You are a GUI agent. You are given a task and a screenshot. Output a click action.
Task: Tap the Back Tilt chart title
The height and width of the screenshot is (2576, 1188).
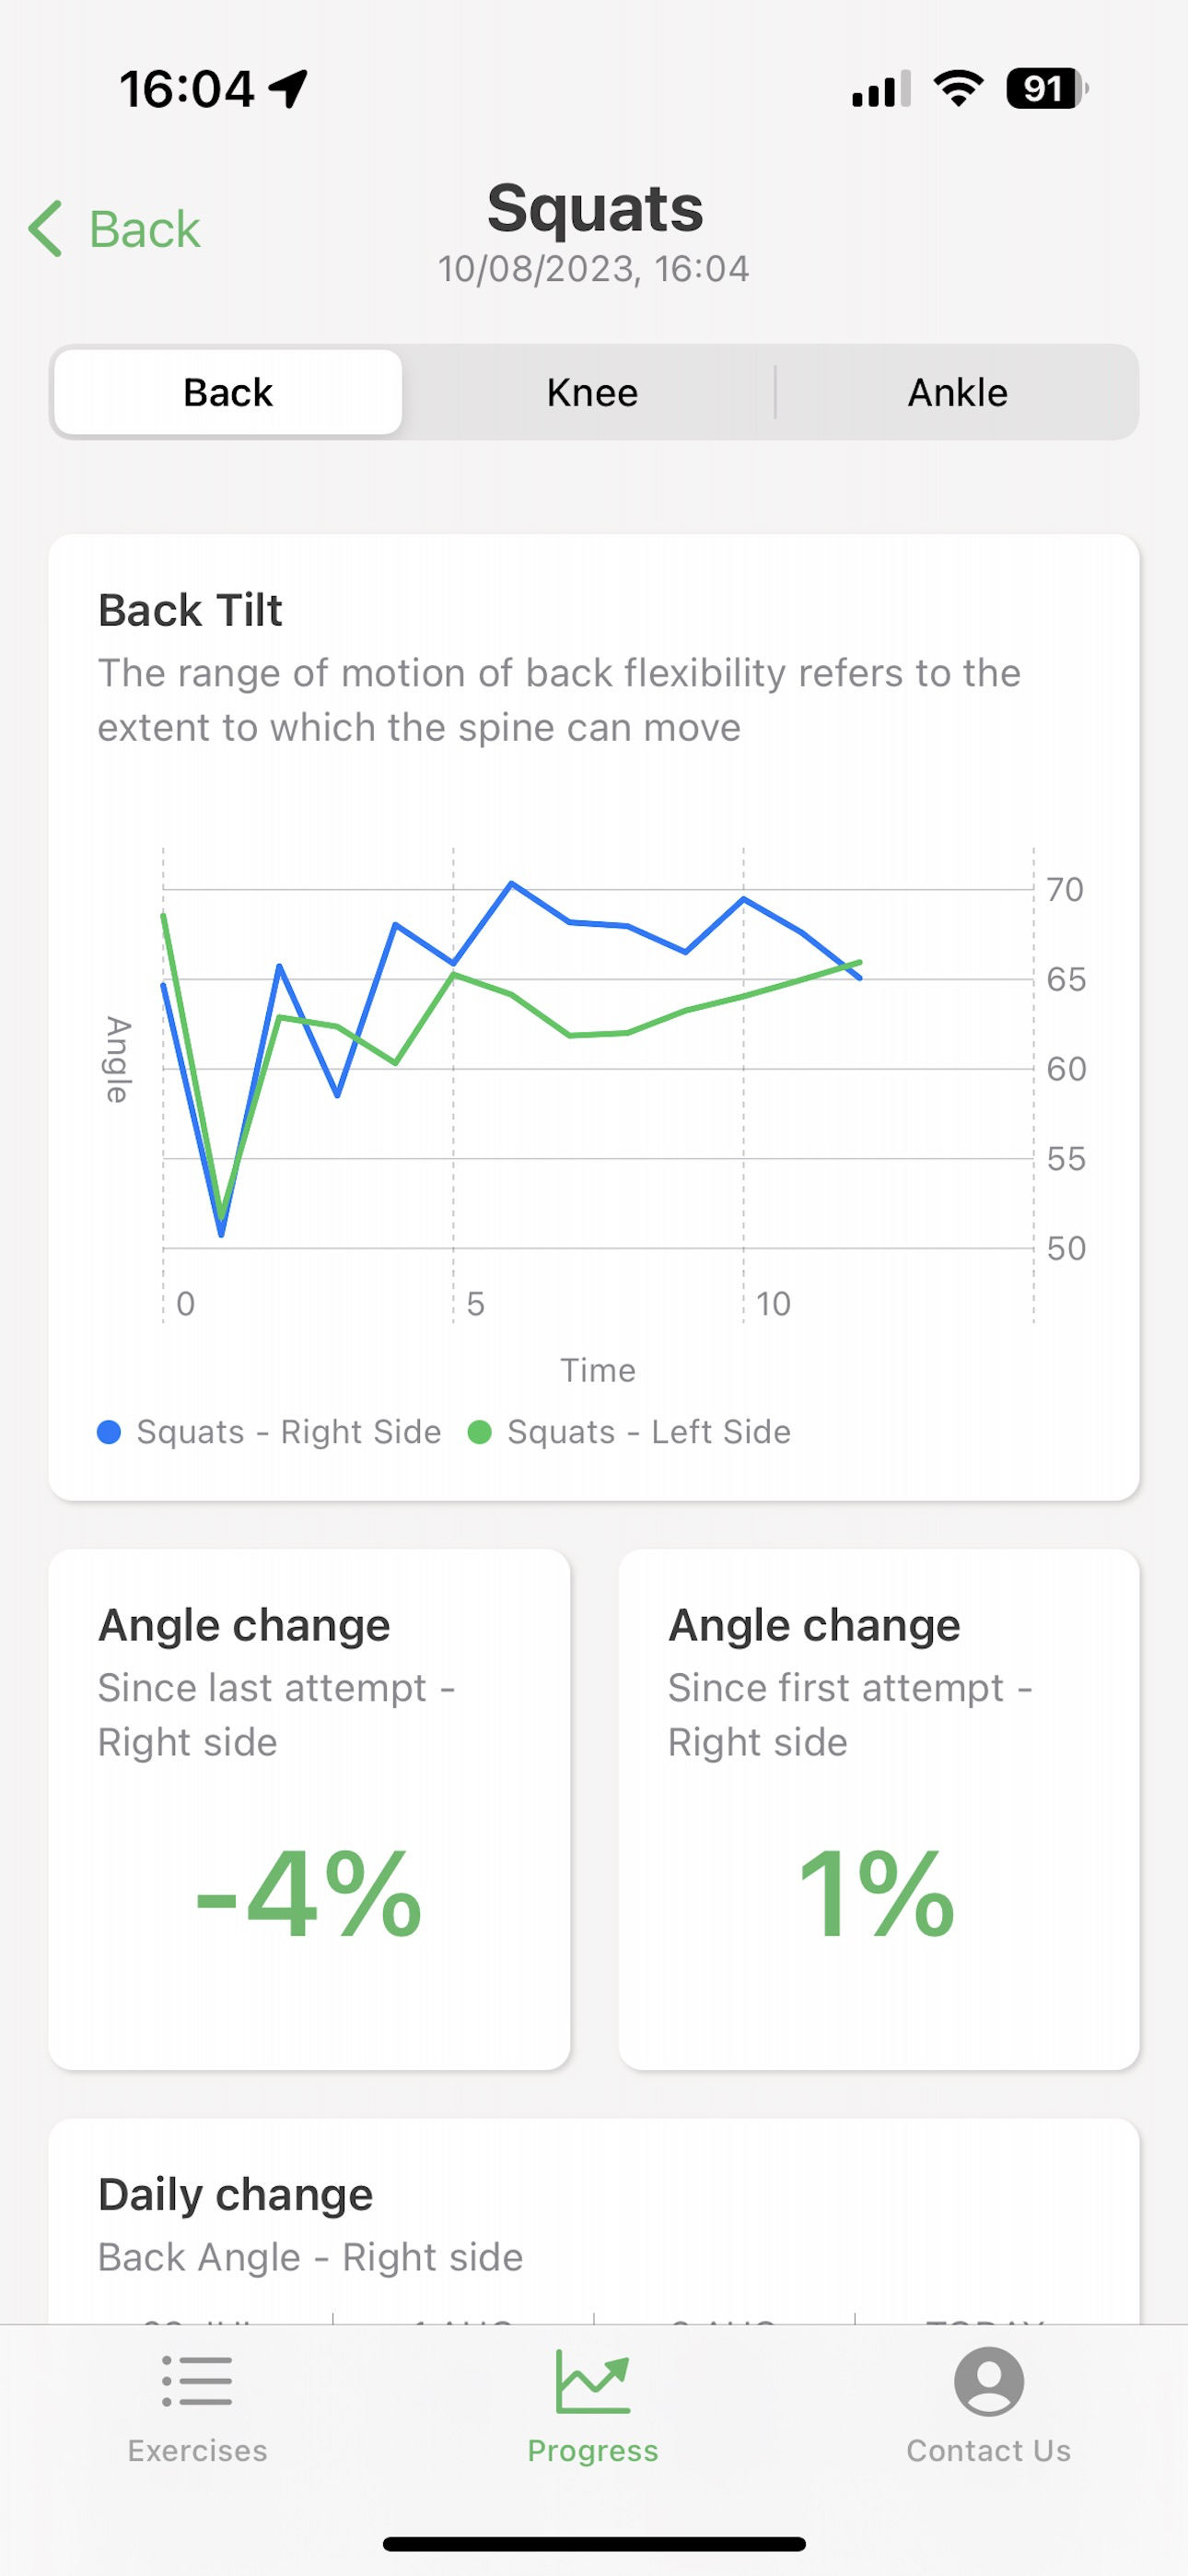click(190, 610)
